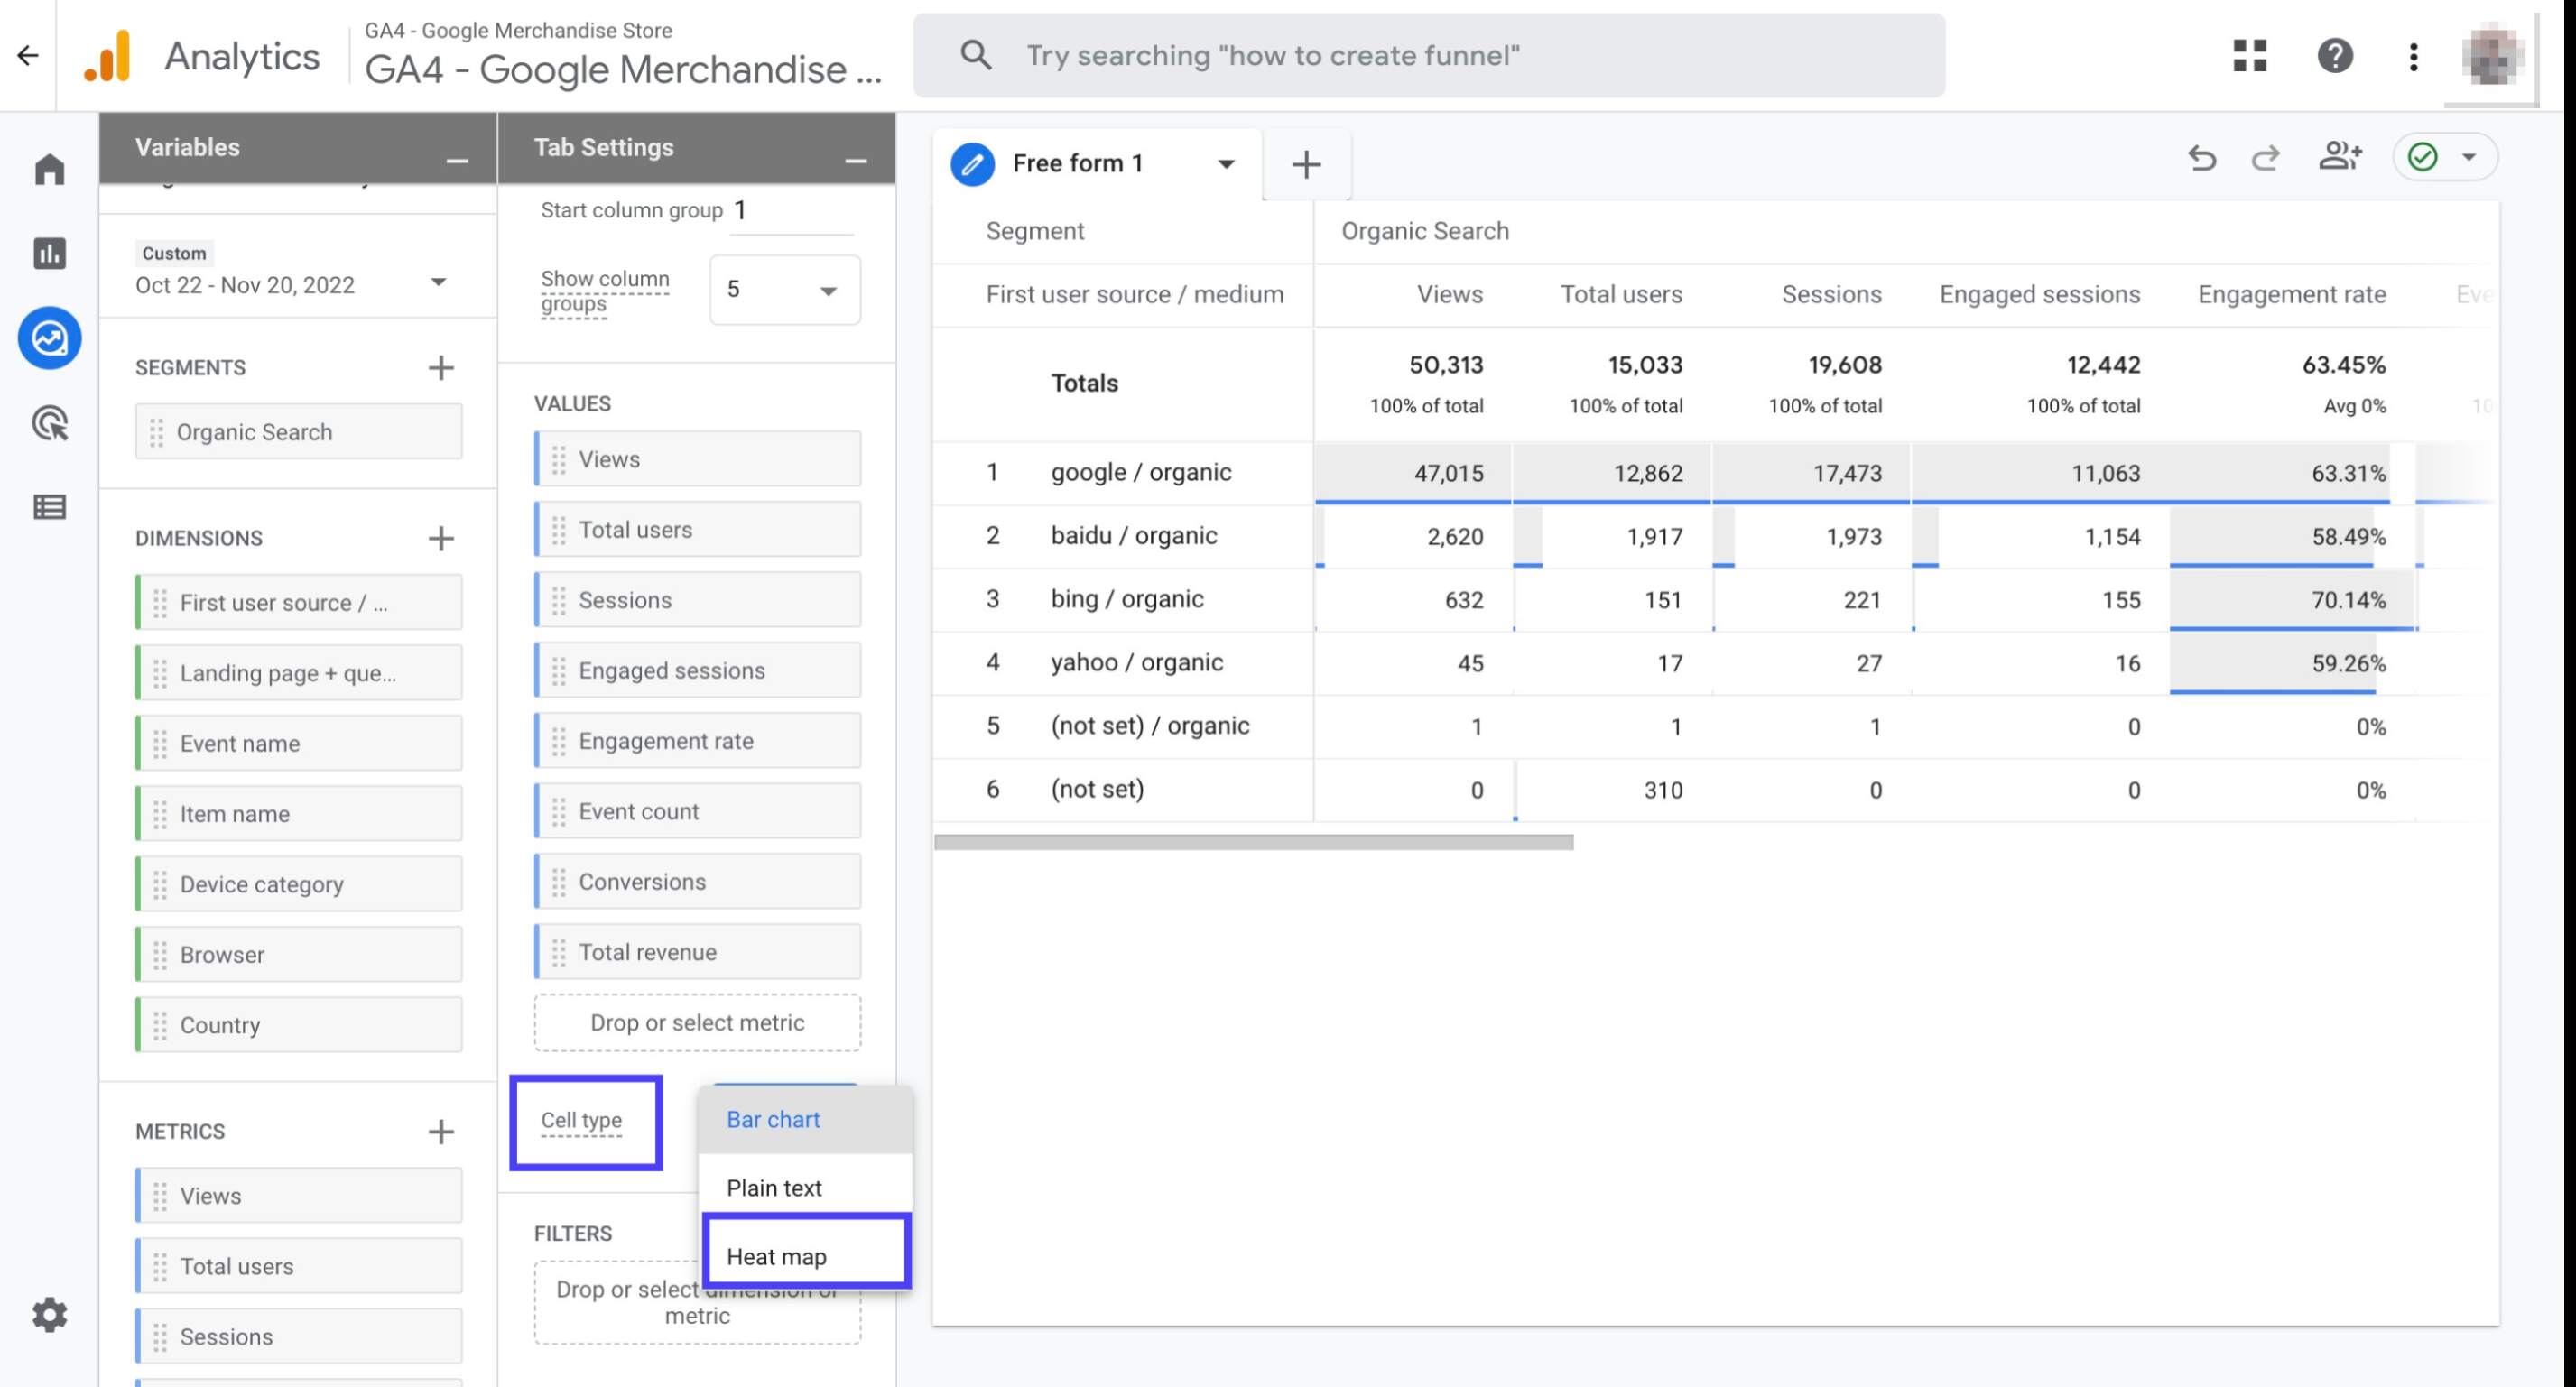Click the baidu / organic row
Screen dimensions: 2576x1387
point(1714,537)
